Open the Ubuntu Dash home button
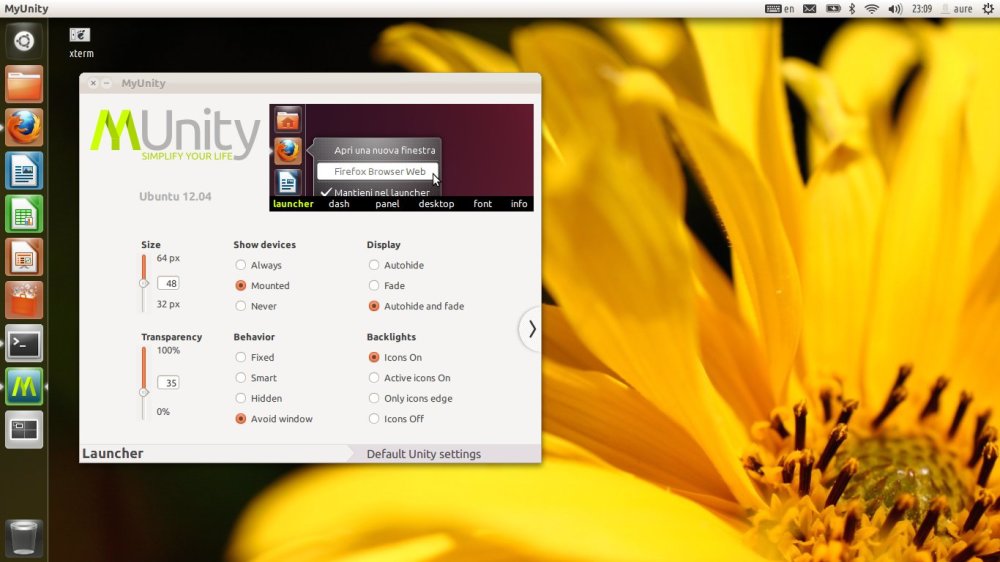Image resolution: width=1000 pixels, height=562 pixels. tap(24, 41)
